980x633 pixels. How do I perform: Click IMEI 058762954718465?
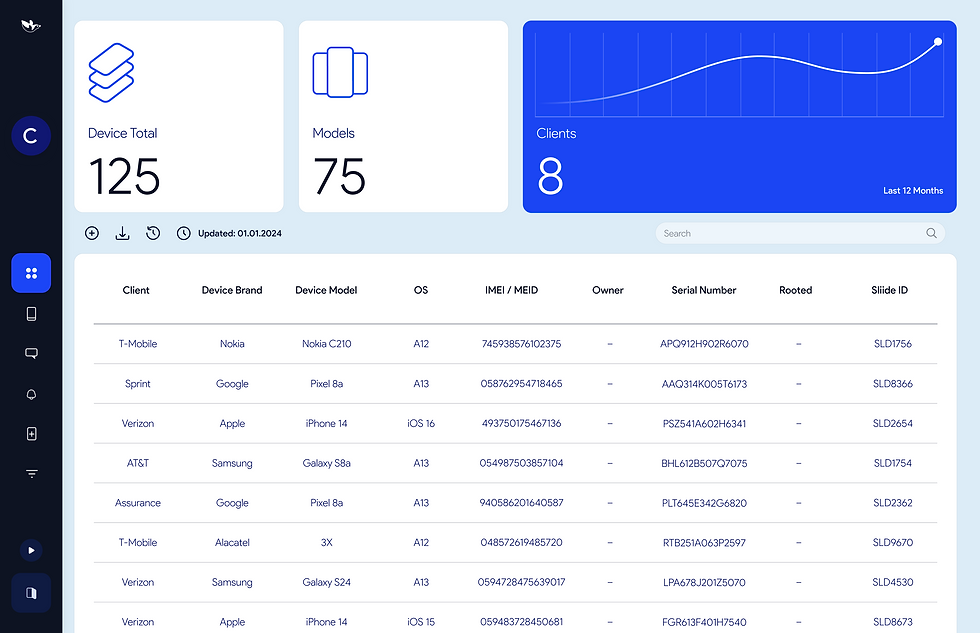click(521, 384)
